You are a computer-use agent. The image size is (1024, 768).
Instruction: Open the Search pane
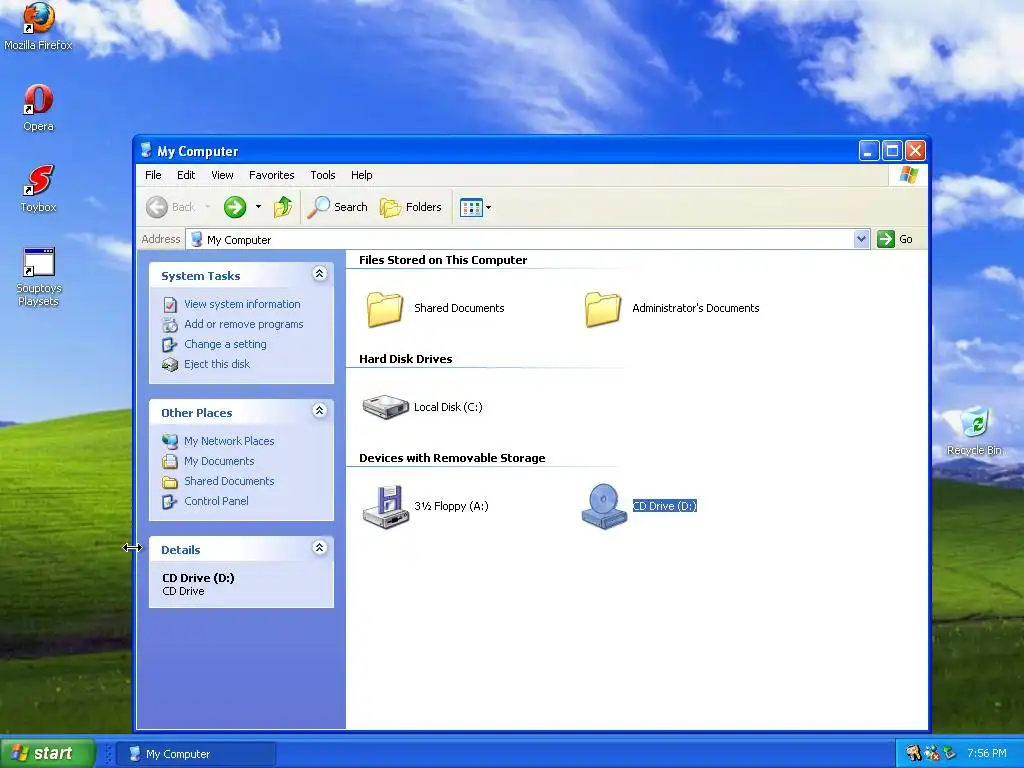pyautogui.click(x=337, y=207)
